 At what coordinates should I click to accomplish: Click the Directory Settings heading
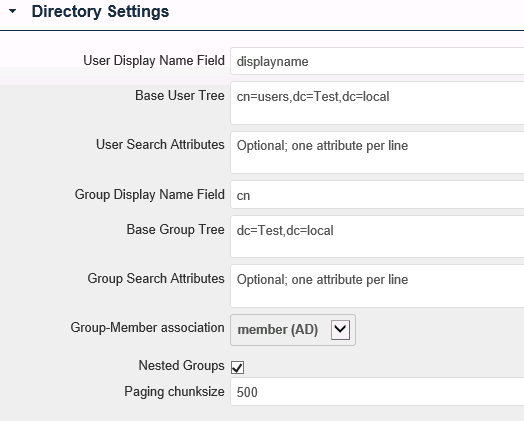pyautogui.click(x=100, y=11)
